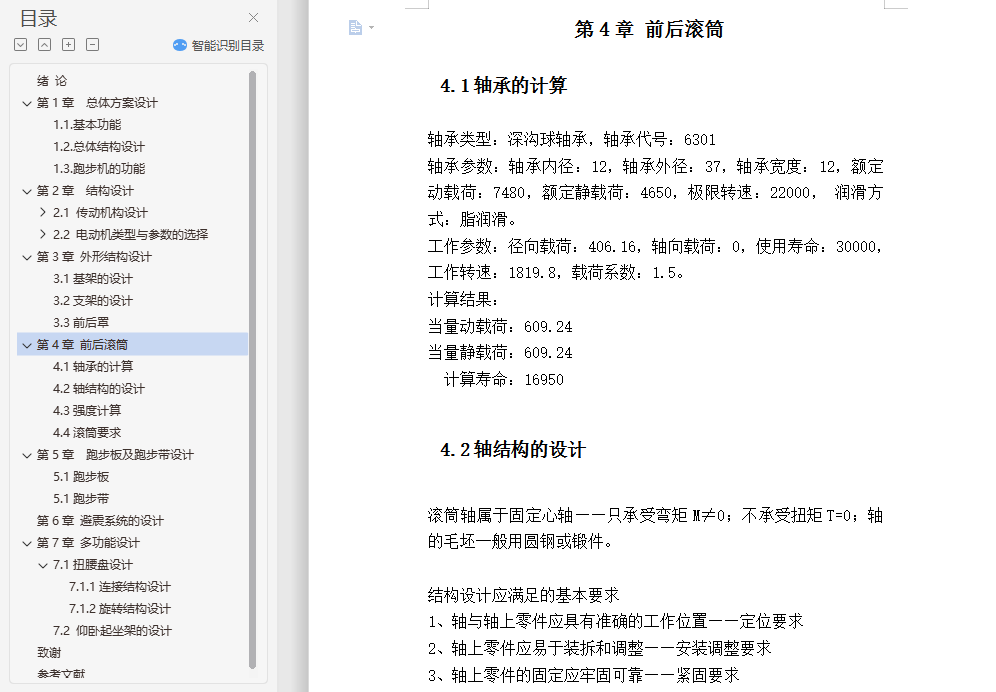Click the plus (add heading level) icon
This screenshot has width=996, height=692.
(69, 44)
